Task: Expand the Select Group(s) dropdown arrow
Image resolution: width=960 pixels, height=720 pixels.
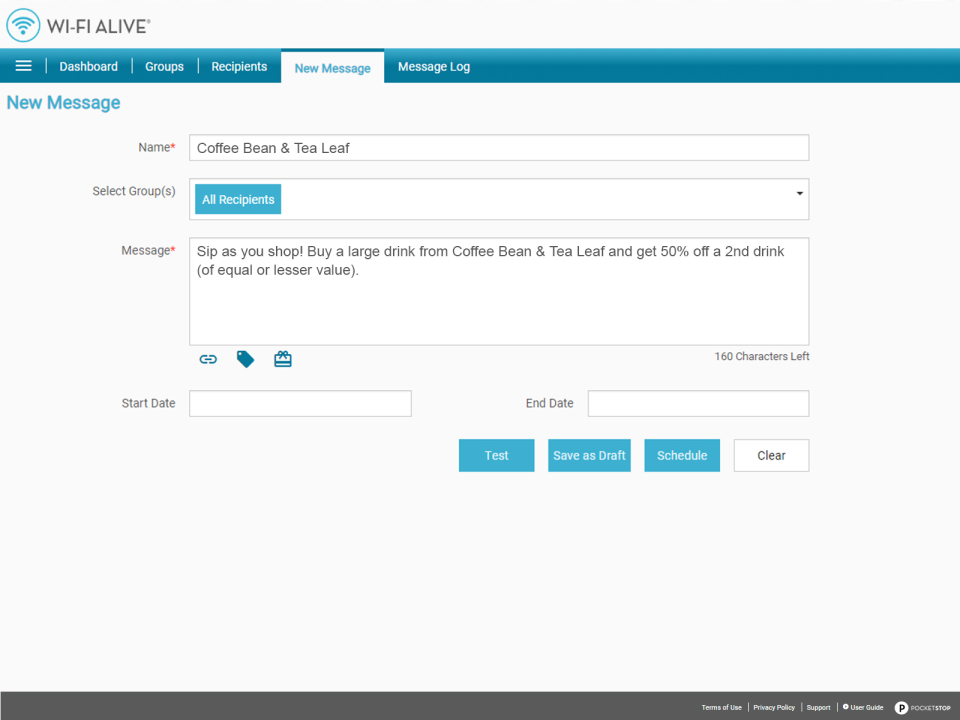Action: point(799,193)
